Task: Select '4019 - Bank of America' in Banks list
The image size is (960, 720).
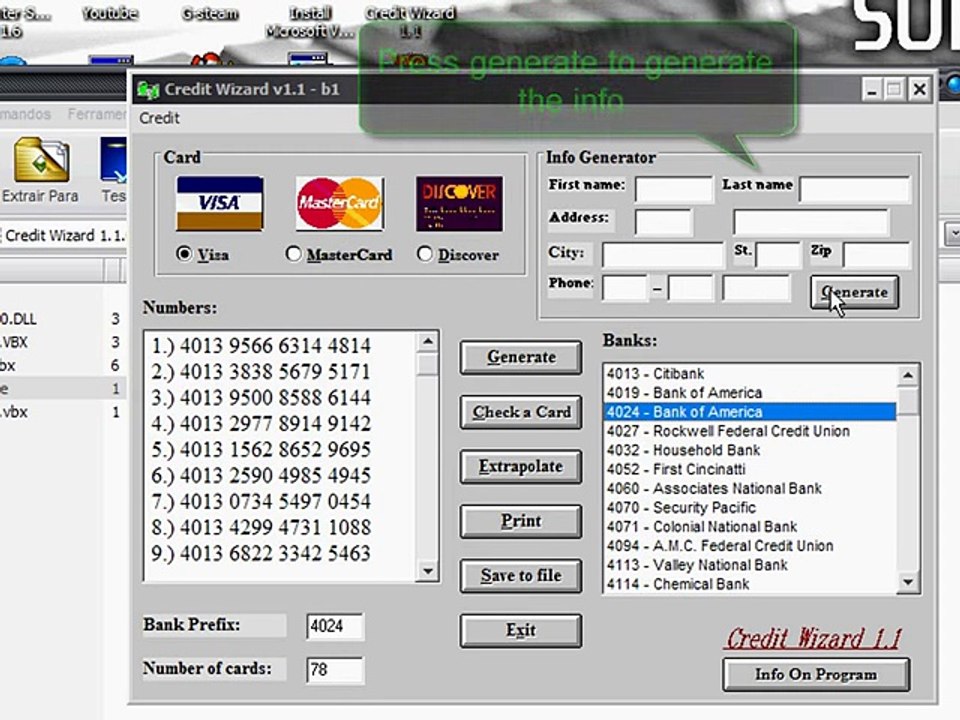Action: [x=749, y=393]
